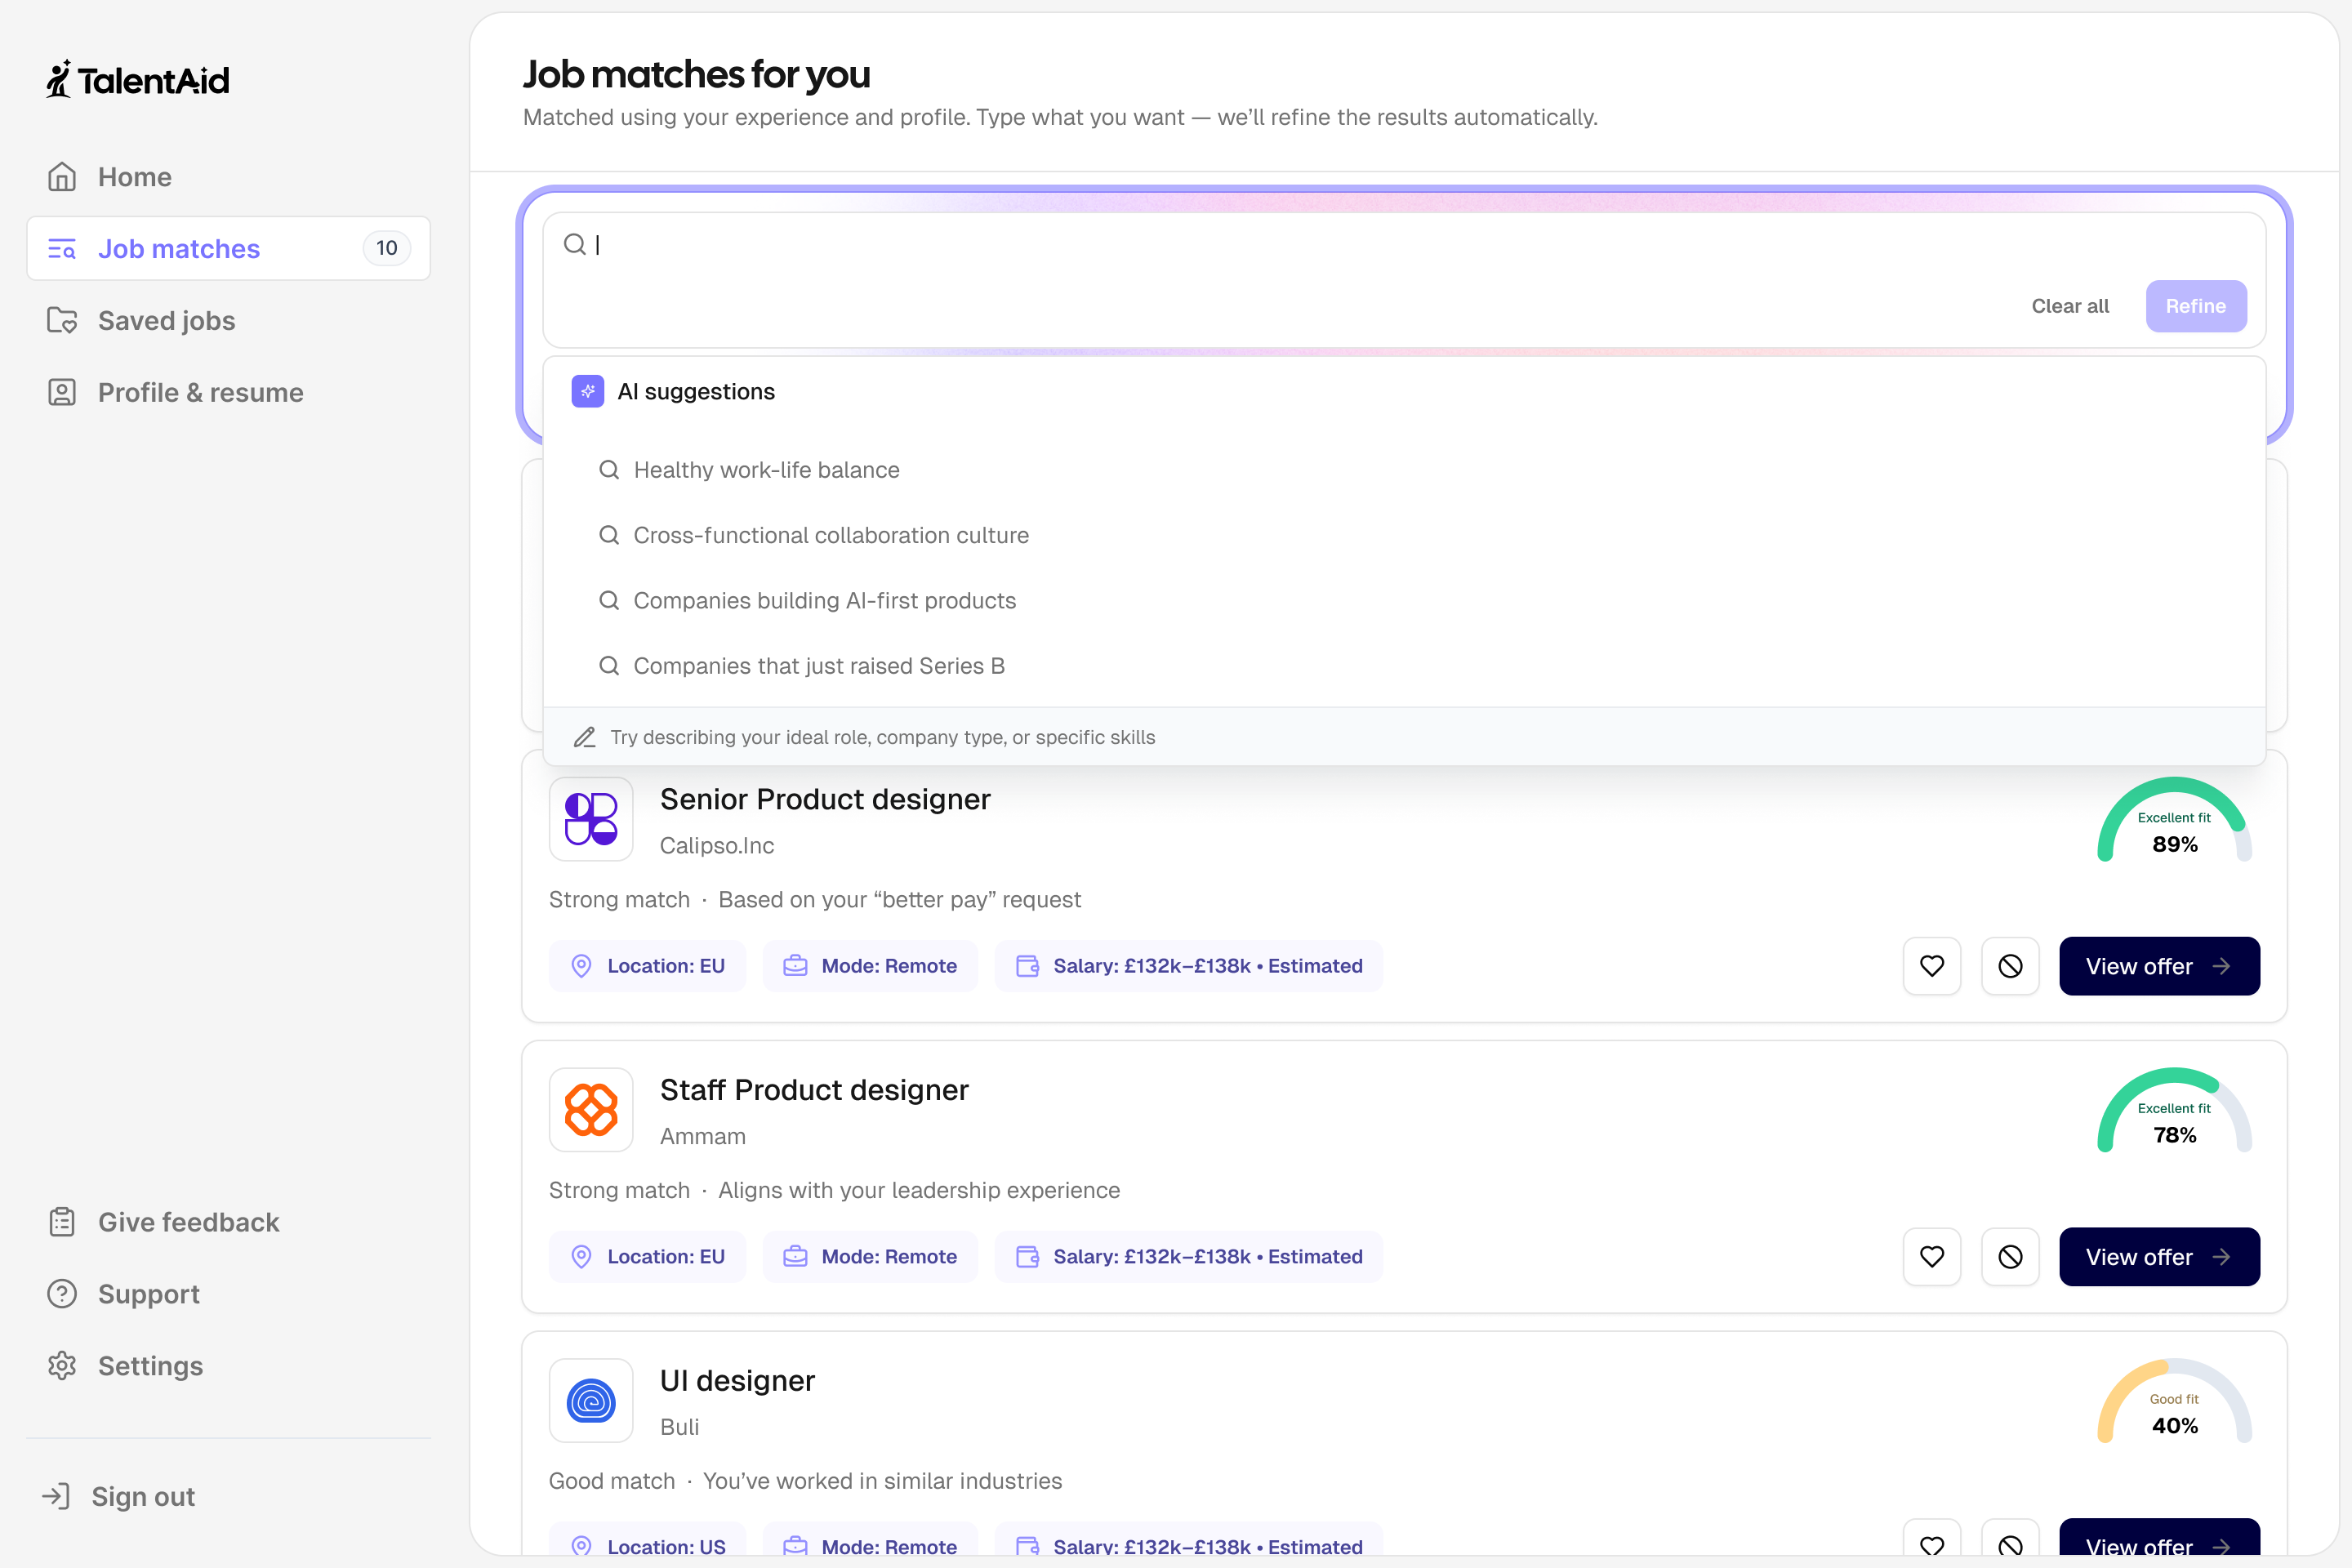Open the Ammam company logo

pos(591,1110)
